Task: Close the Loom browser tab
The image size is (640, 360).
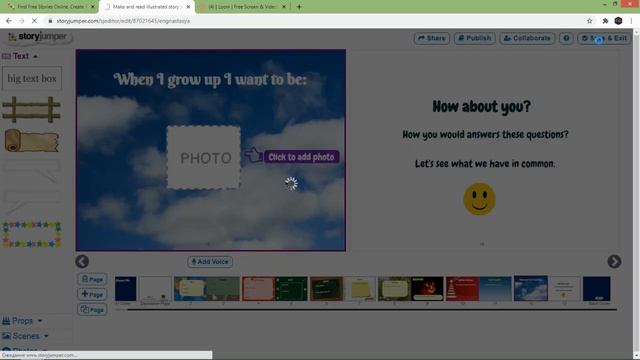Action: [x=284, y=7]
